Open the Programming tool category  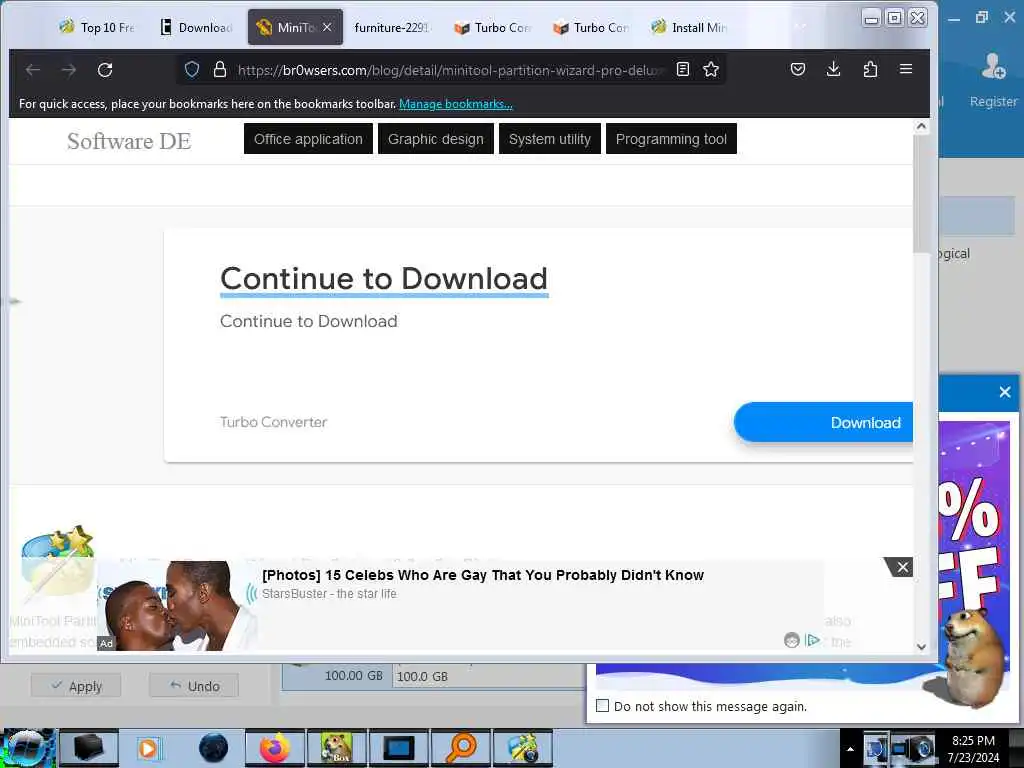(671, 139)
